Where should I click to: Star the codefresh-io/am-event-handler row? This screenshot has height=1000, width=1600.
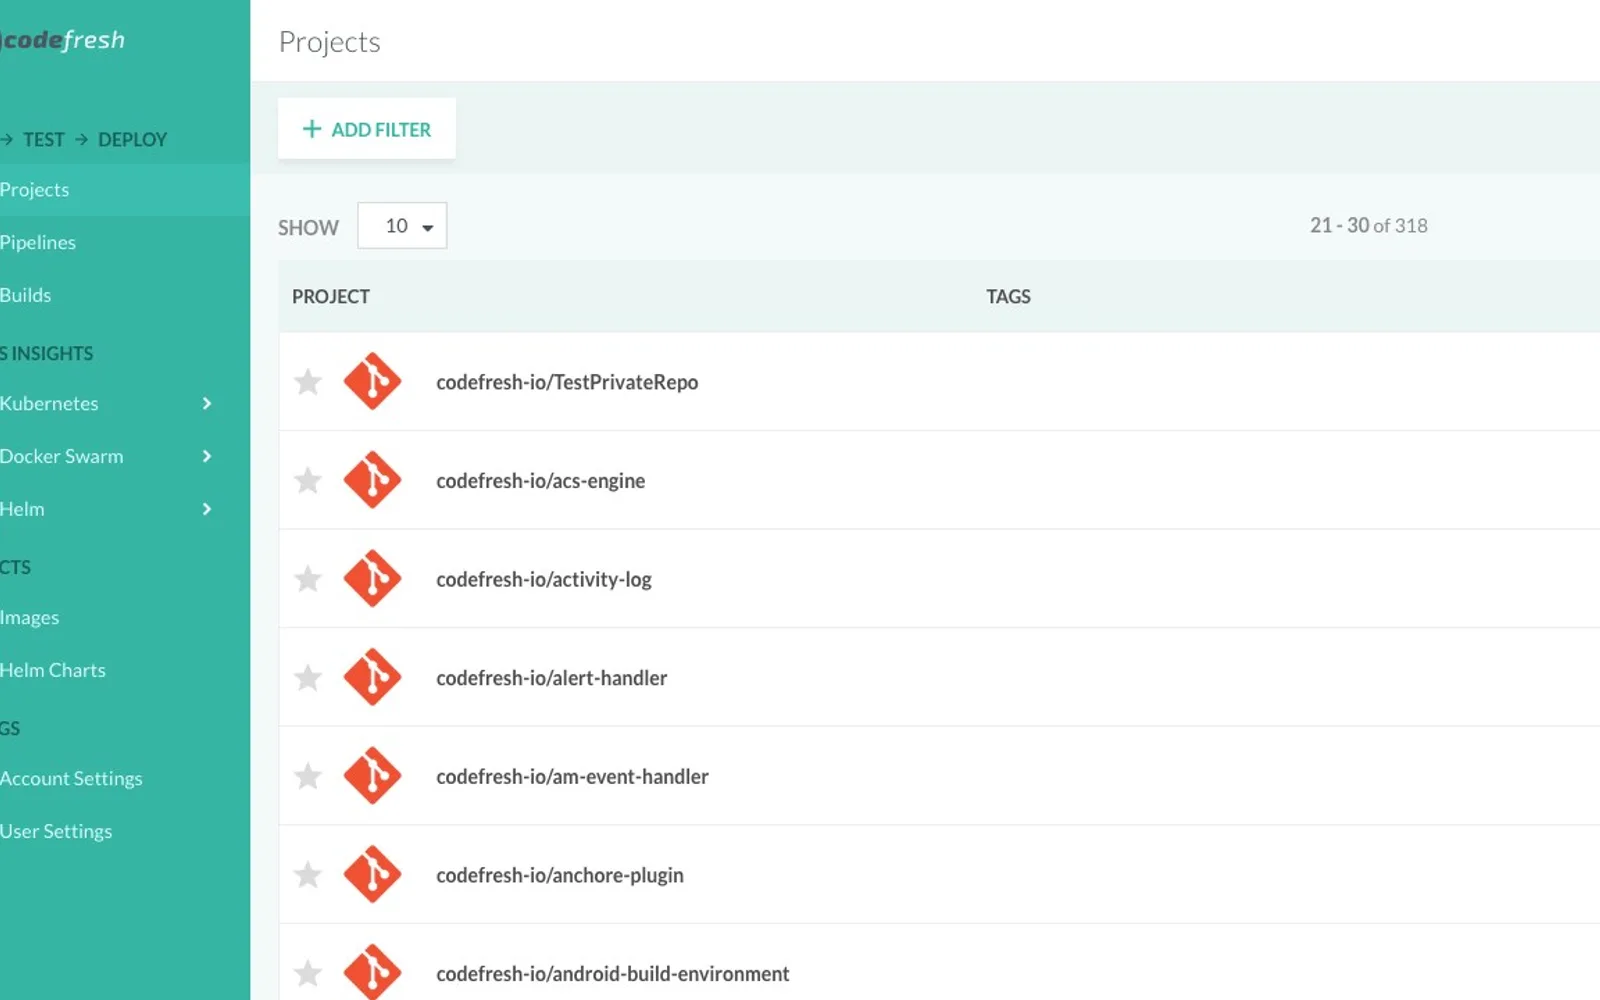click(308, 776)
